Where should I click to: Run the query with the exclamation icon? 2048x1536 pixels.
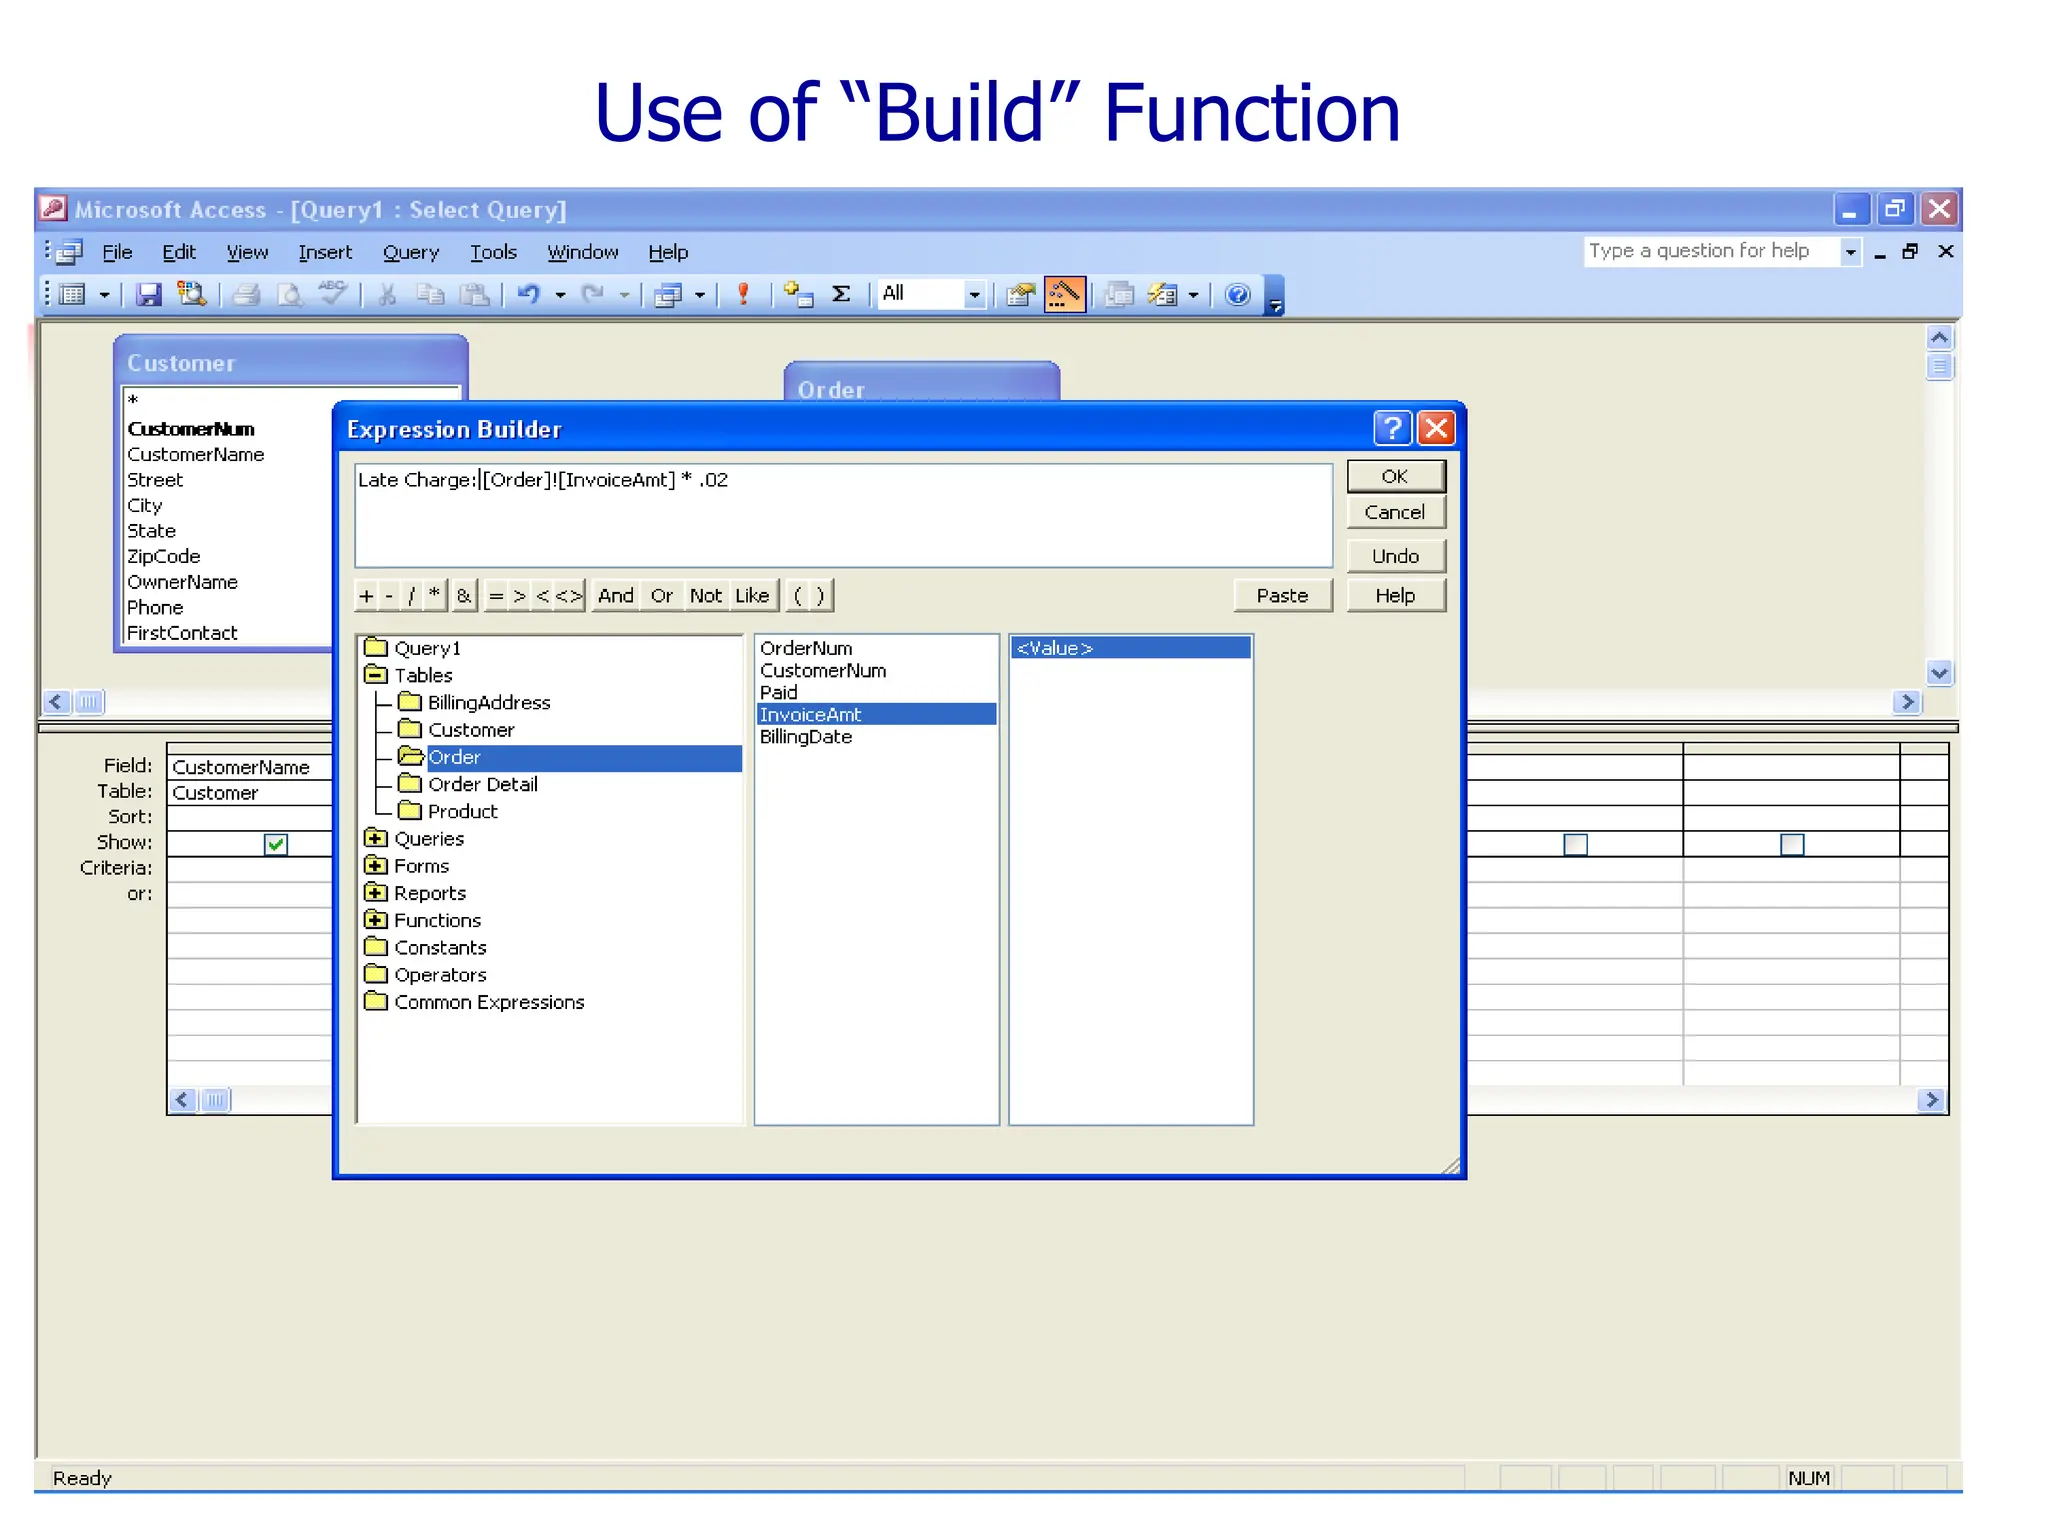(743, 294)
